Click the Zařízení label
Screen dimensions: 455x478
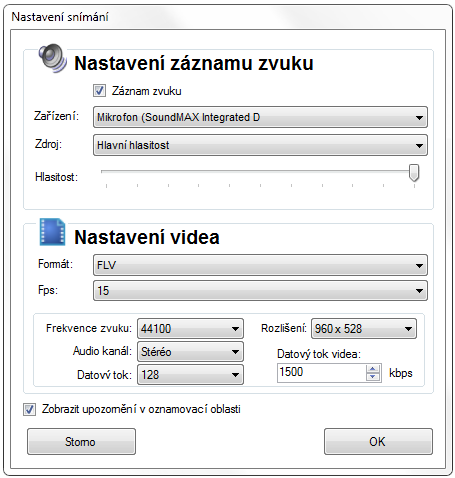point(56,116)
